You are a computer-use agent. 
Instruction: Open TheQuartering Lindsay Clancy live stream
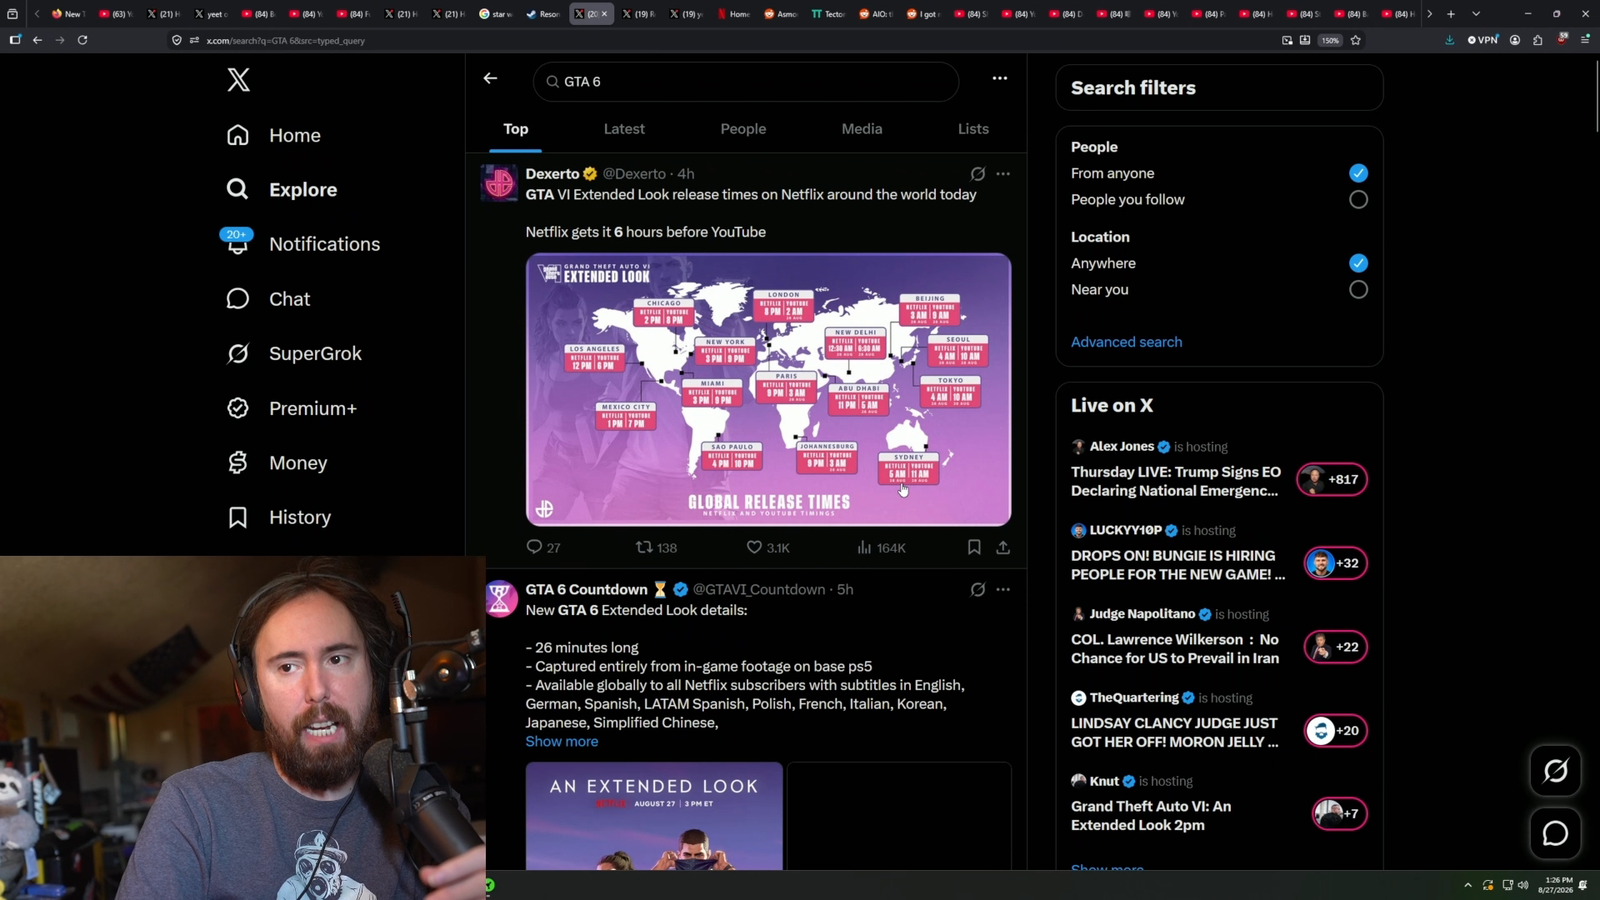point(1175,733)
